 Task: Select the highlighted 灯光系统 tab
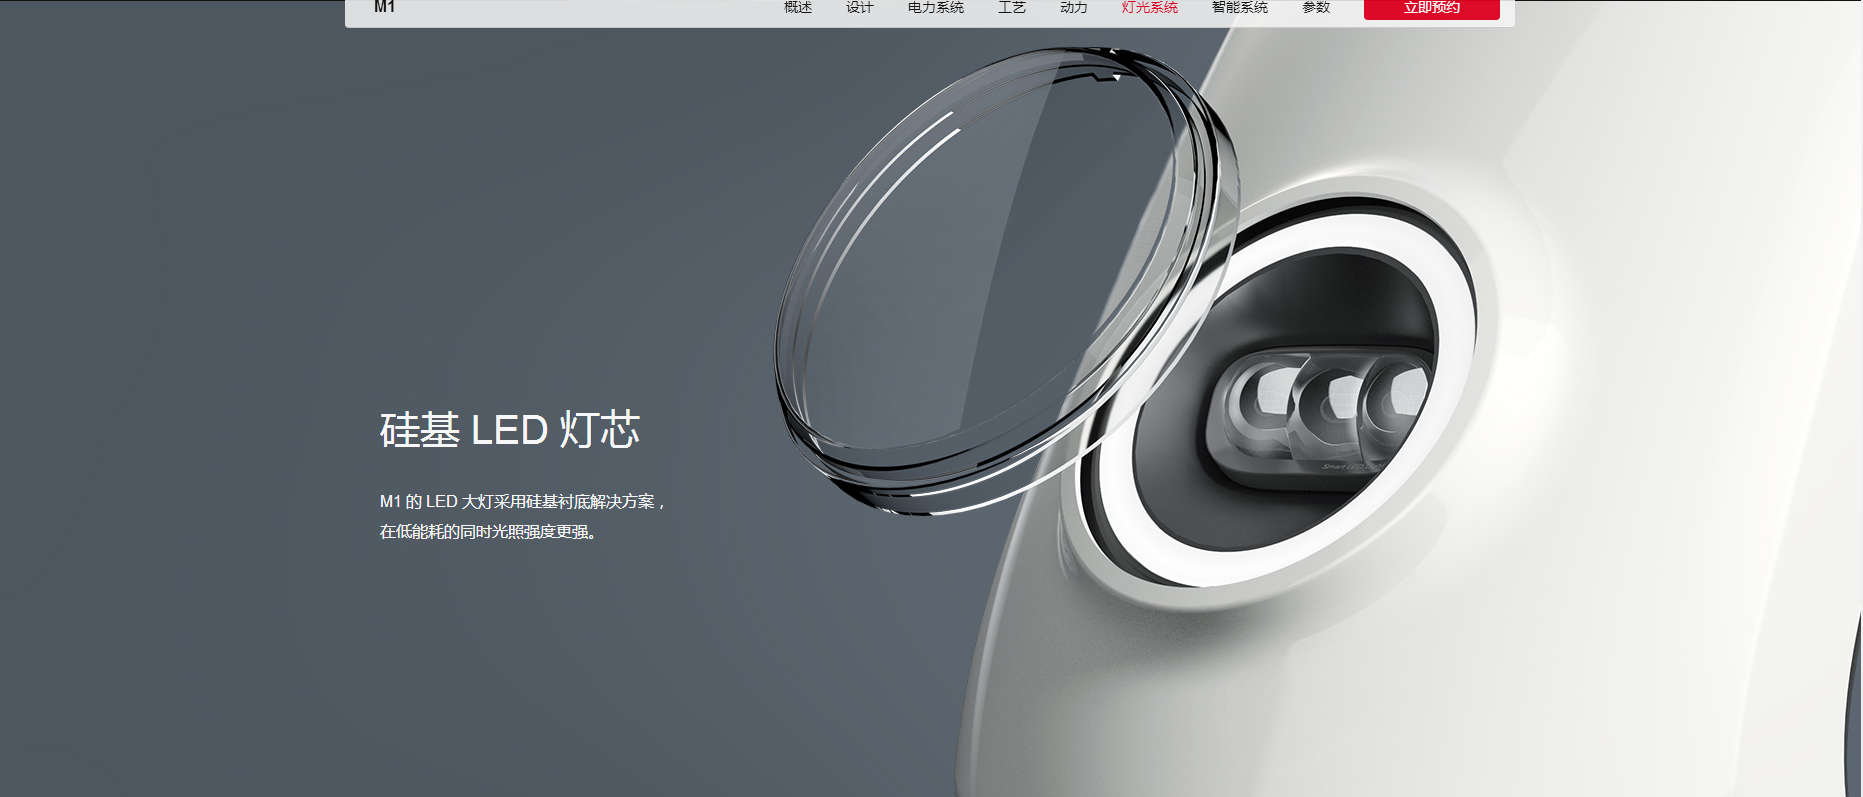point(1150,7)
